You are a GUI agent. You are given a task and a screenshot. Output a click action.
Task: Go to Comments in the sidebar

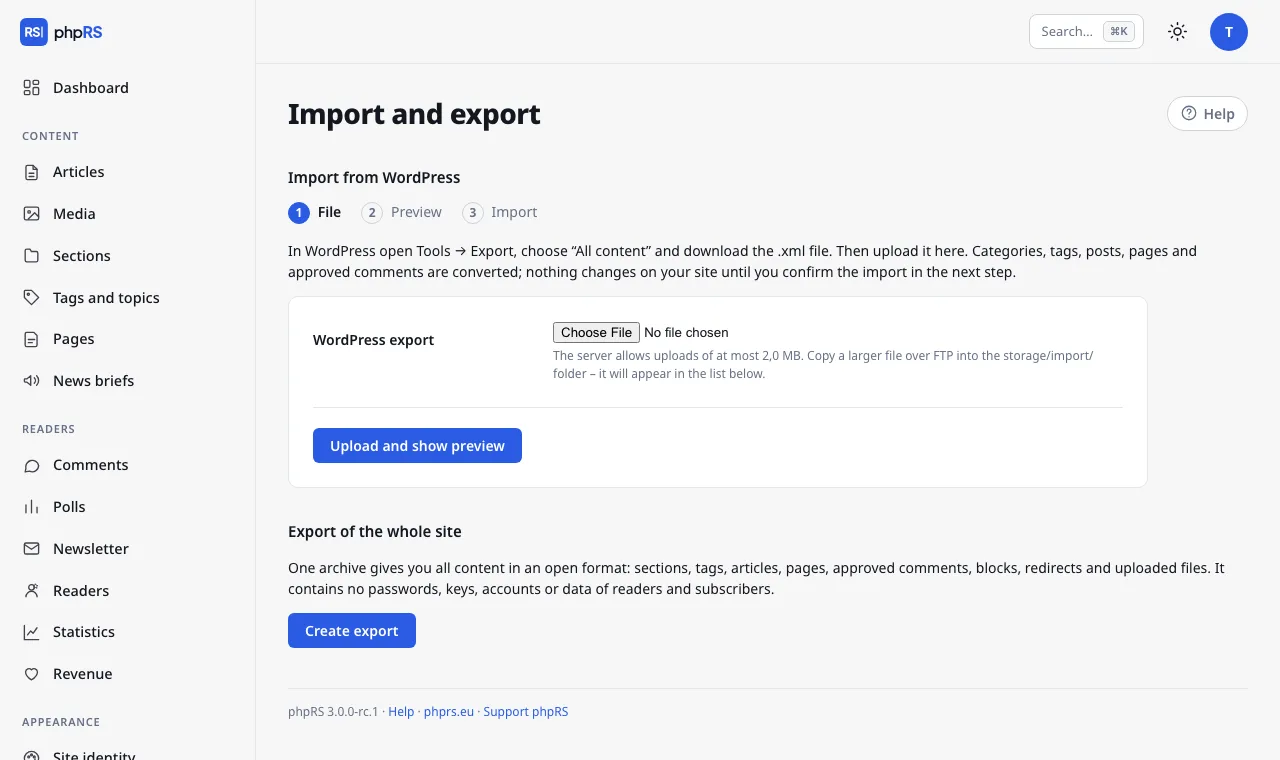(128, 465)
